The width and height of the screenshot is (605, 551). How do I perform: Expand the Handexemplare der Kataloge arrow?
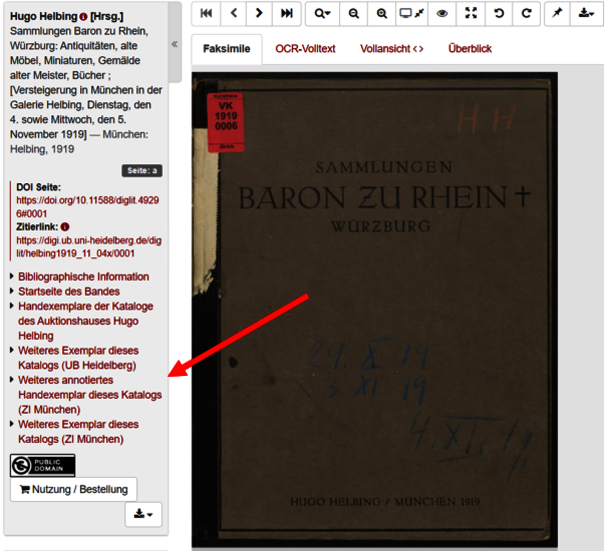tap(12, 306)
